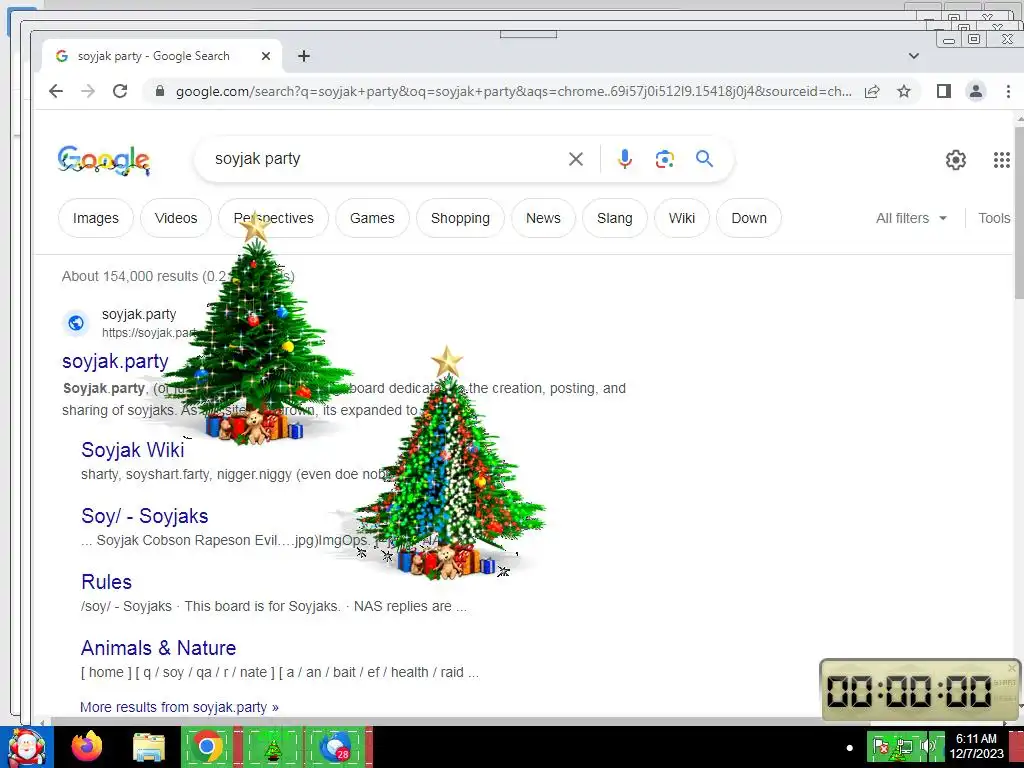Select the Games filter chip
The image size is (1024, 768).
[x=372, y=218]
